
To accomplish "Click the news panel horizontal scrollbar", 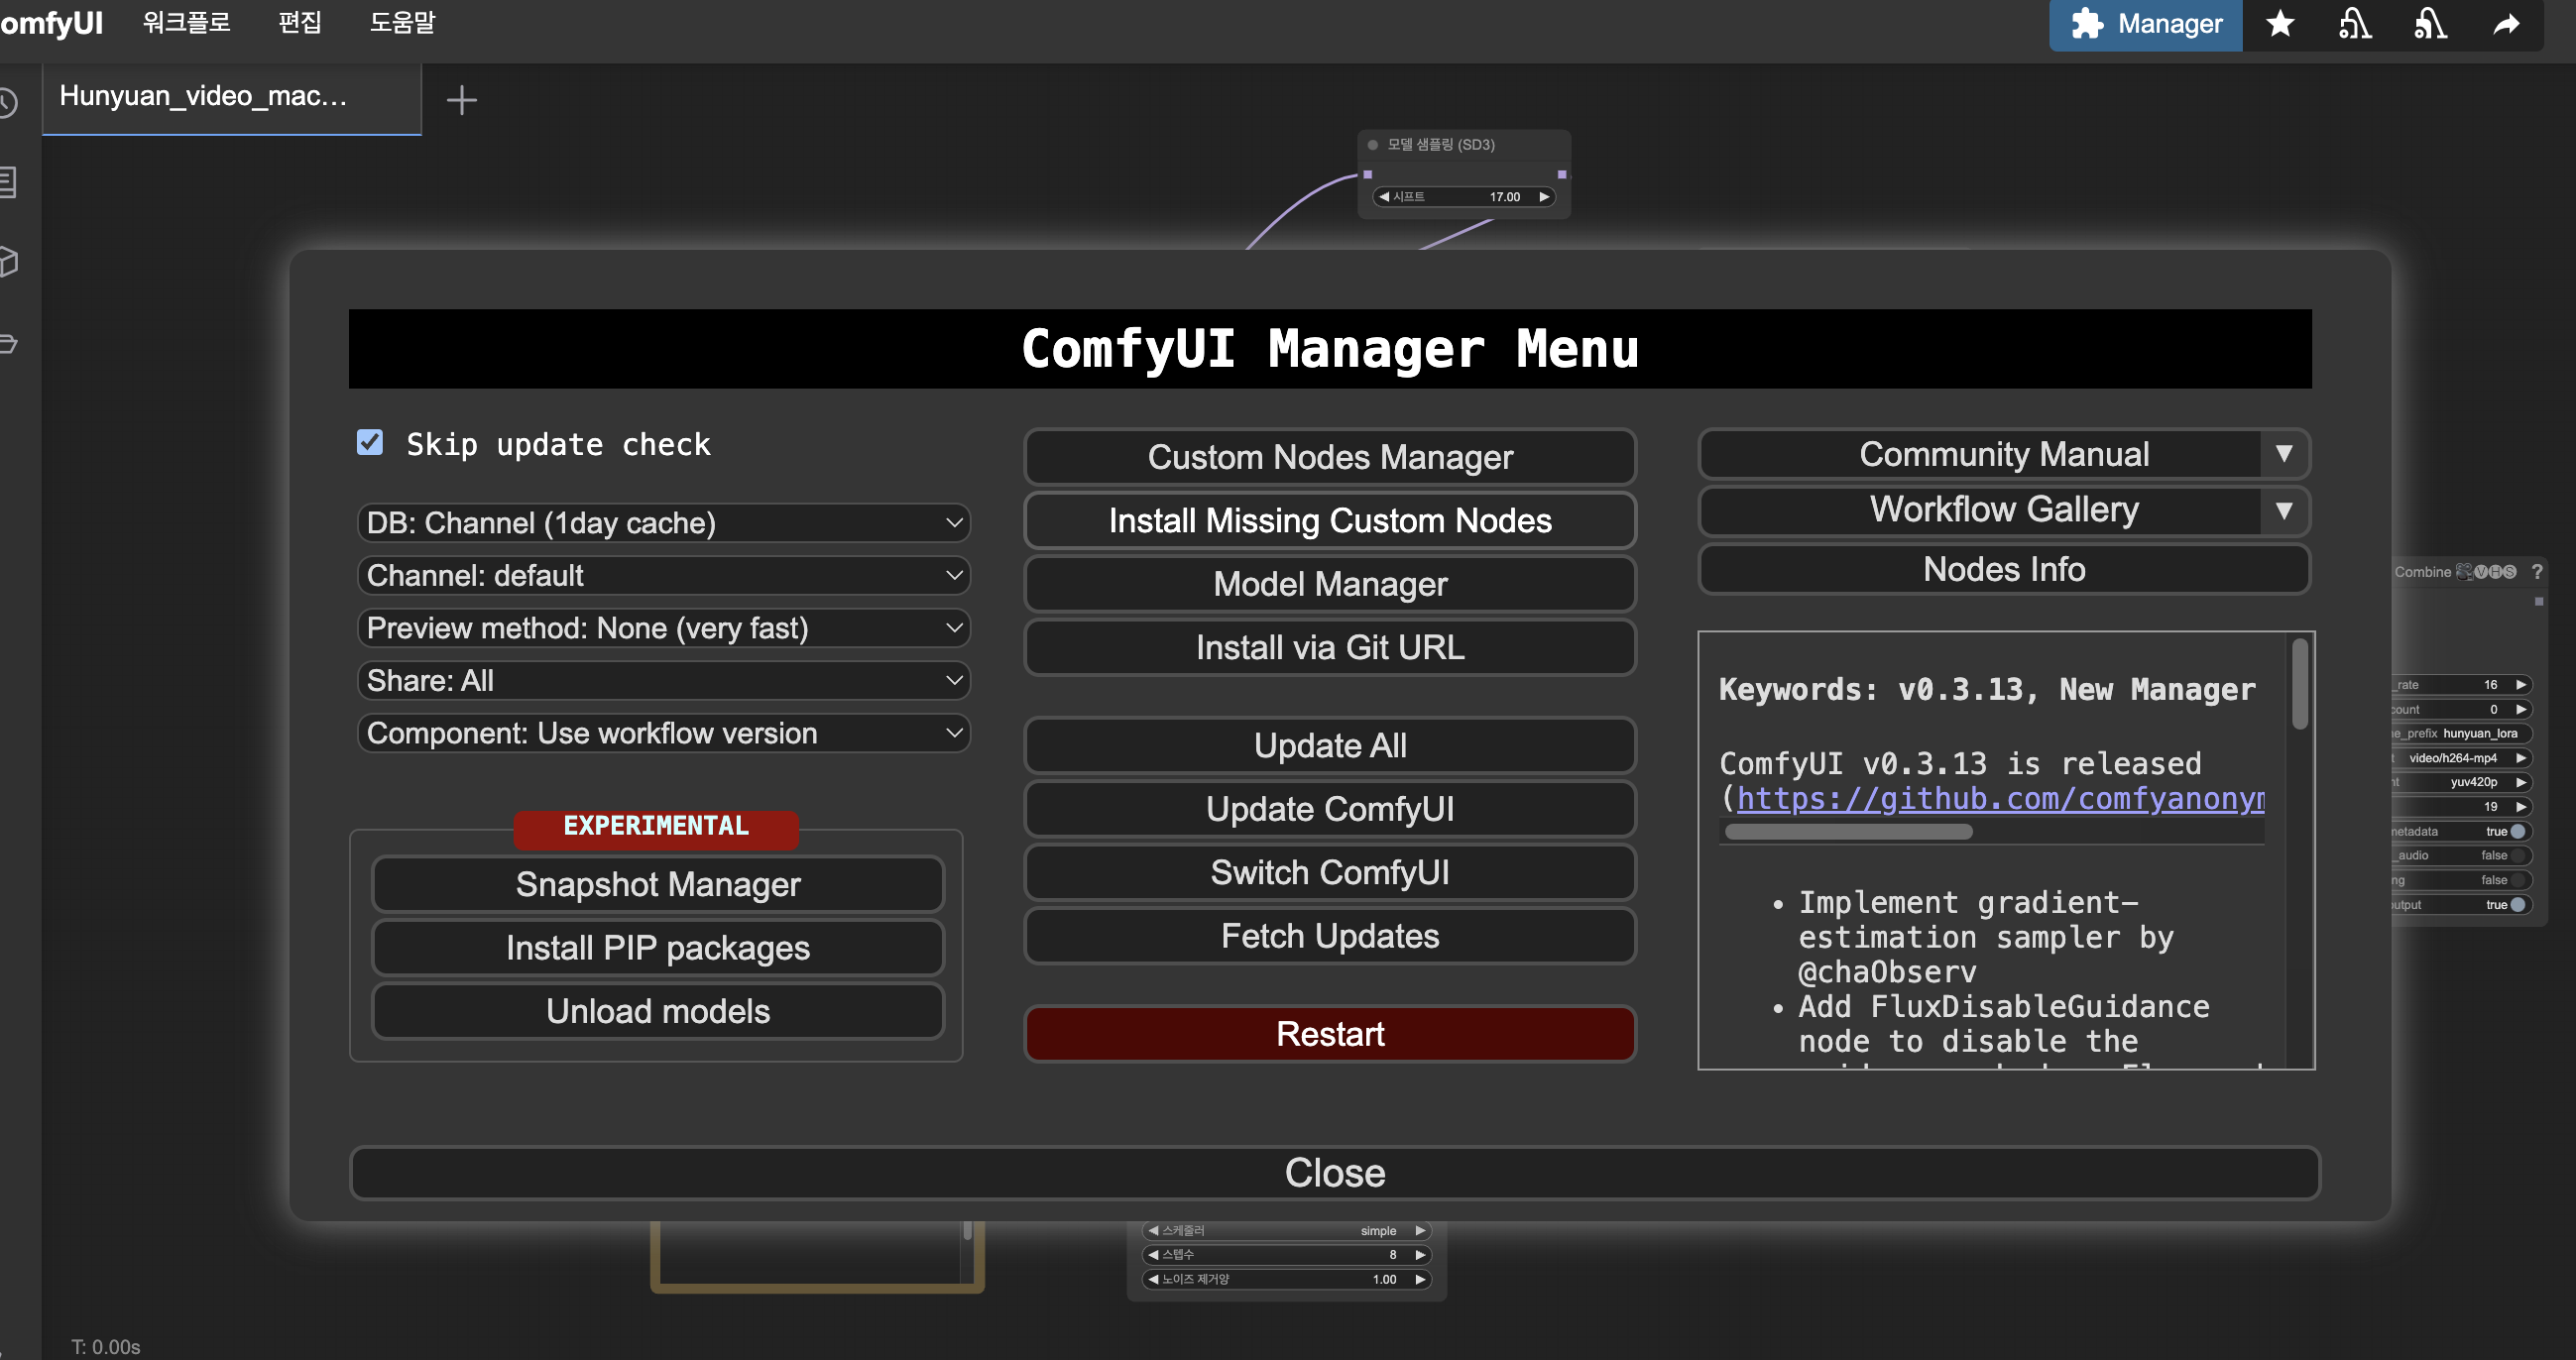I will (x=1848, y=832).
